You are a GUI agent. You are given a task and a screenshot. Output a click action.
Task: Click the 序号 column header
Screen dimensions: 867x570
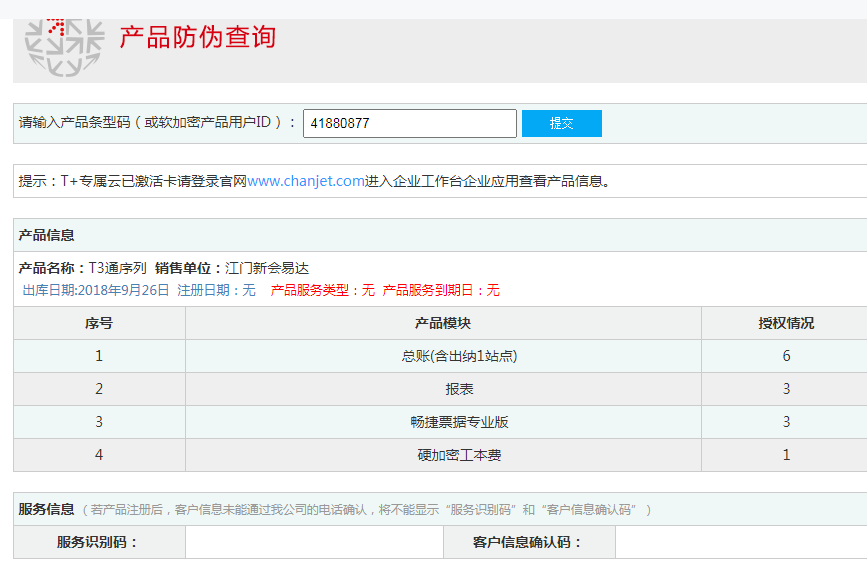pyautogui.click(x=99, y=323)
